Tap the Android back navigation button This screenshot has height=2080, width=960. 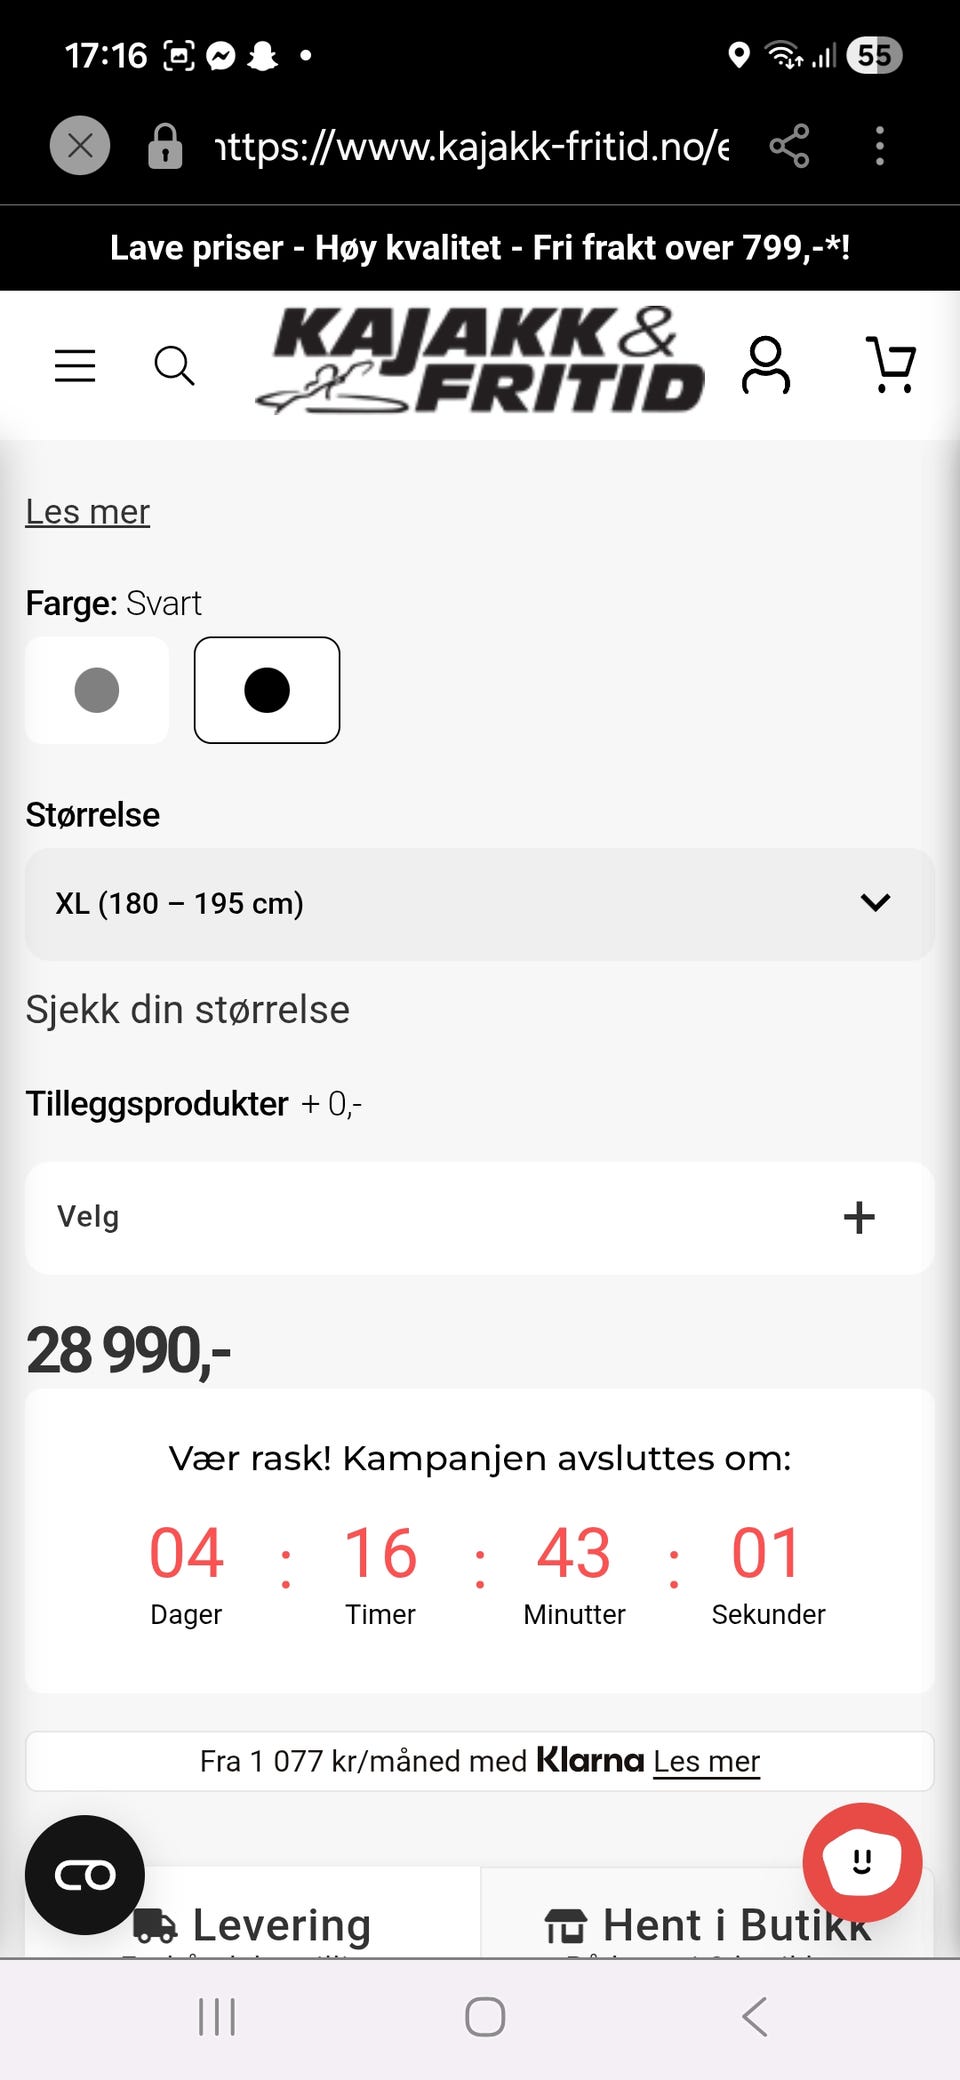755,2017
